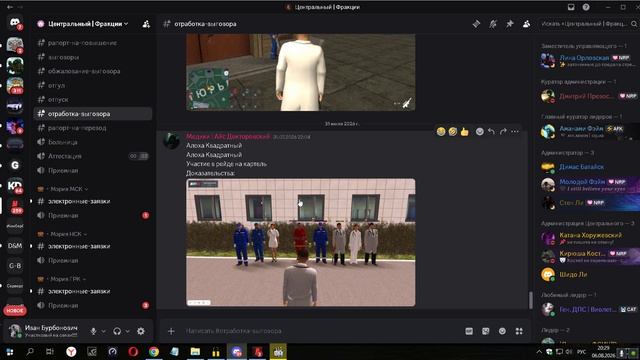Toggle channel notification mute bell
Viewport: 640px width, 360px height.
[x=493, y=24]
